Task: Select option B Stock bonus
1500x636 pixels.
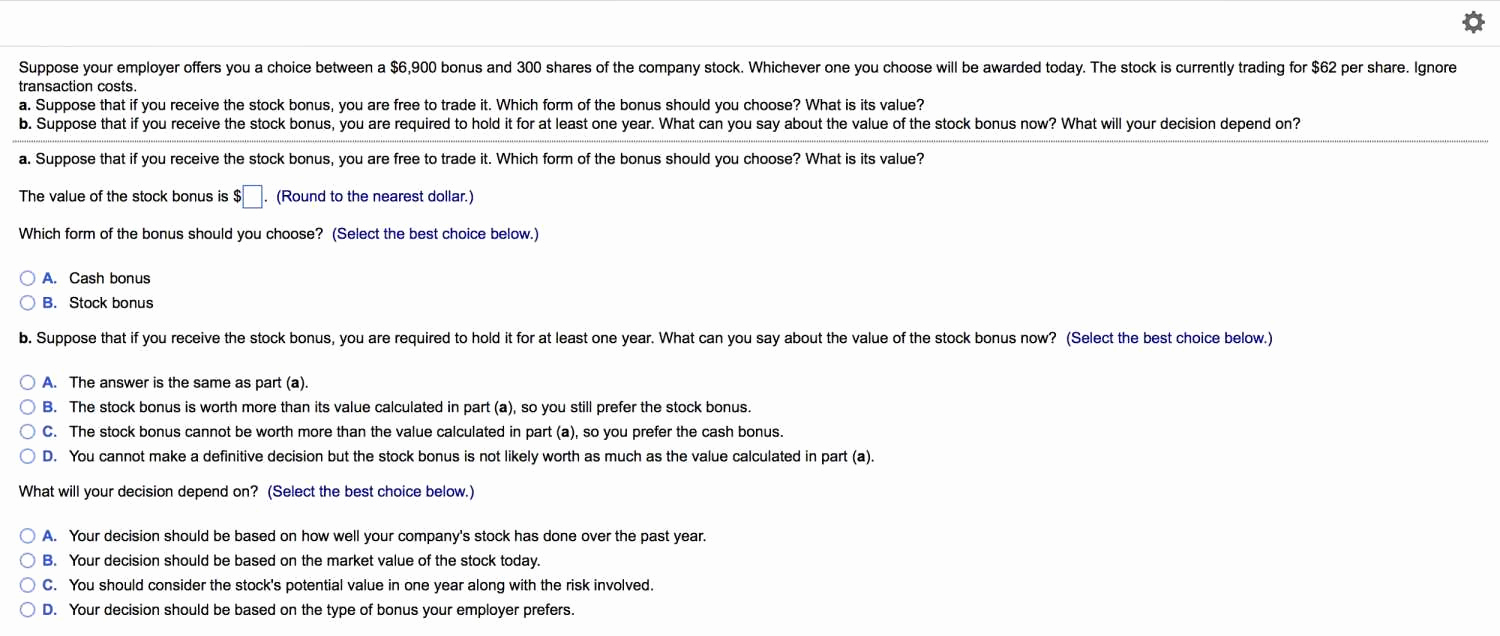Action: coord(28,303)
